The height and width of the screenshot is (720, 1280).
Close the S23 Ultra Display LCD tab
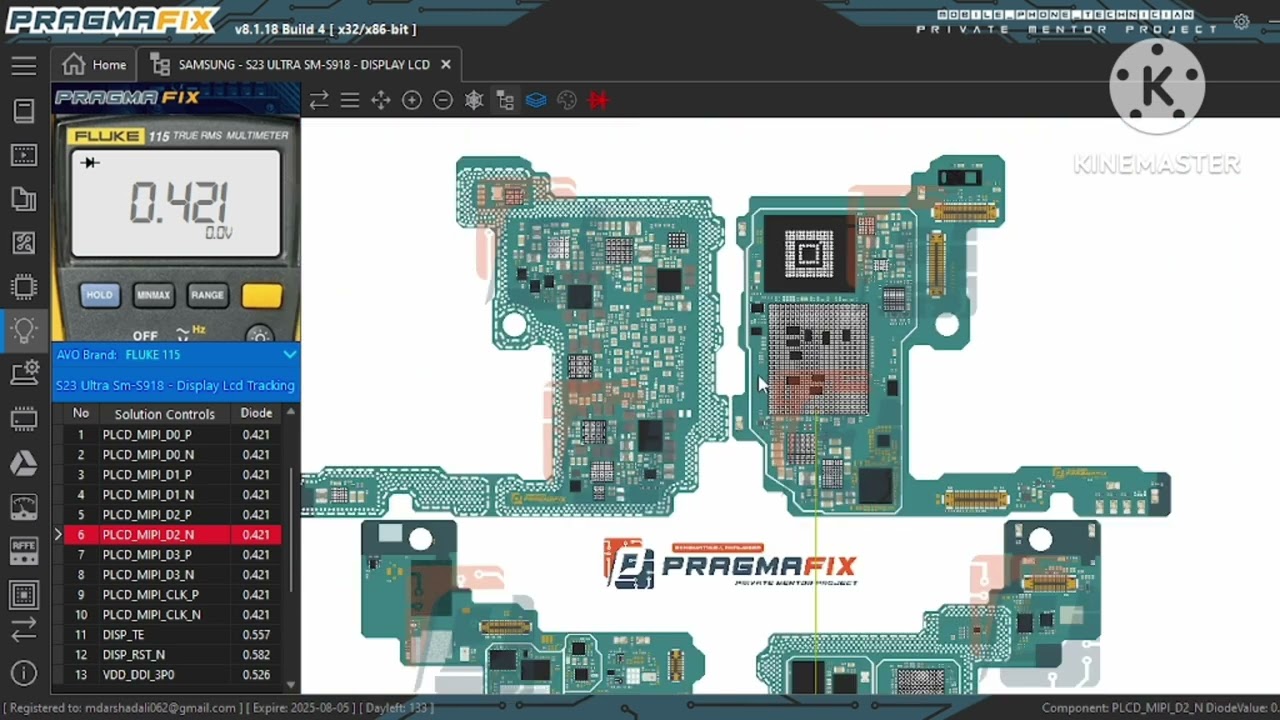[x=445, y=65]
